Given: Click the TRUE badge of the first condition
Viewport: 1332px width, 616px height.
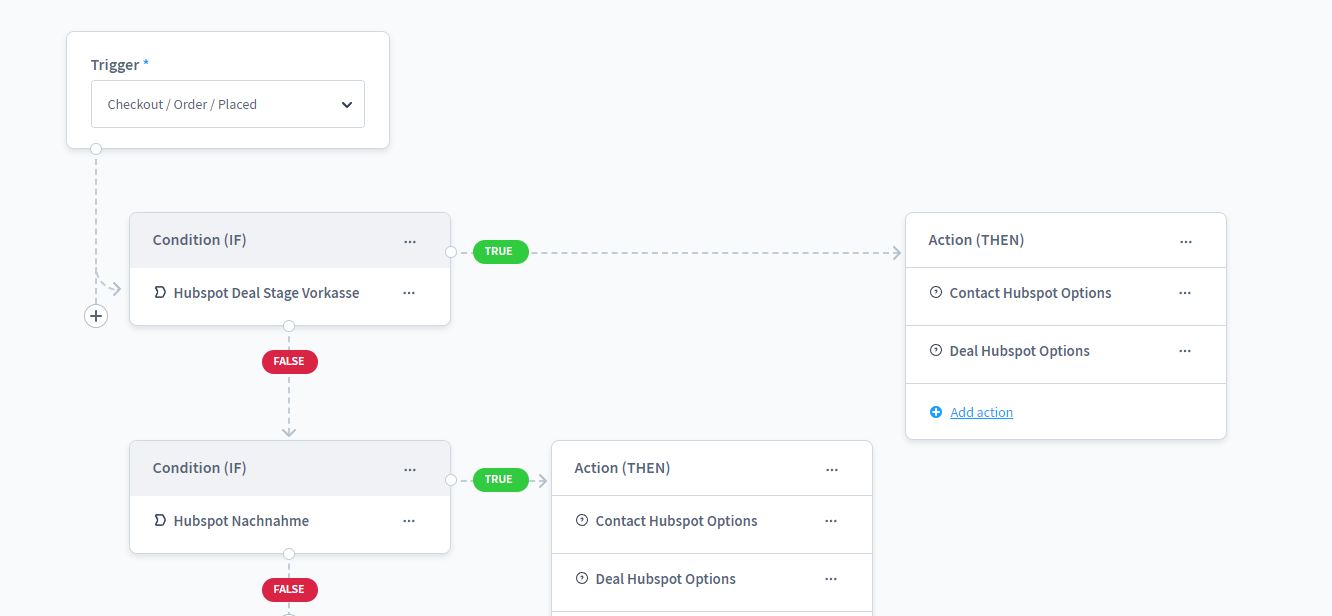Looking at the screenshot, I should [x=499, y=251].
